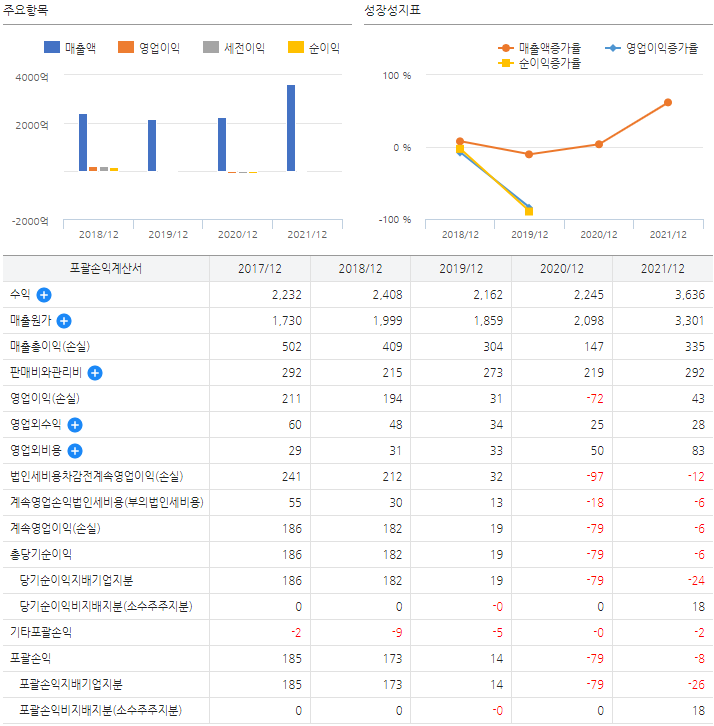Click the 2021/12 sales growth data point
The image size is (714, 726).
point(668,102)
